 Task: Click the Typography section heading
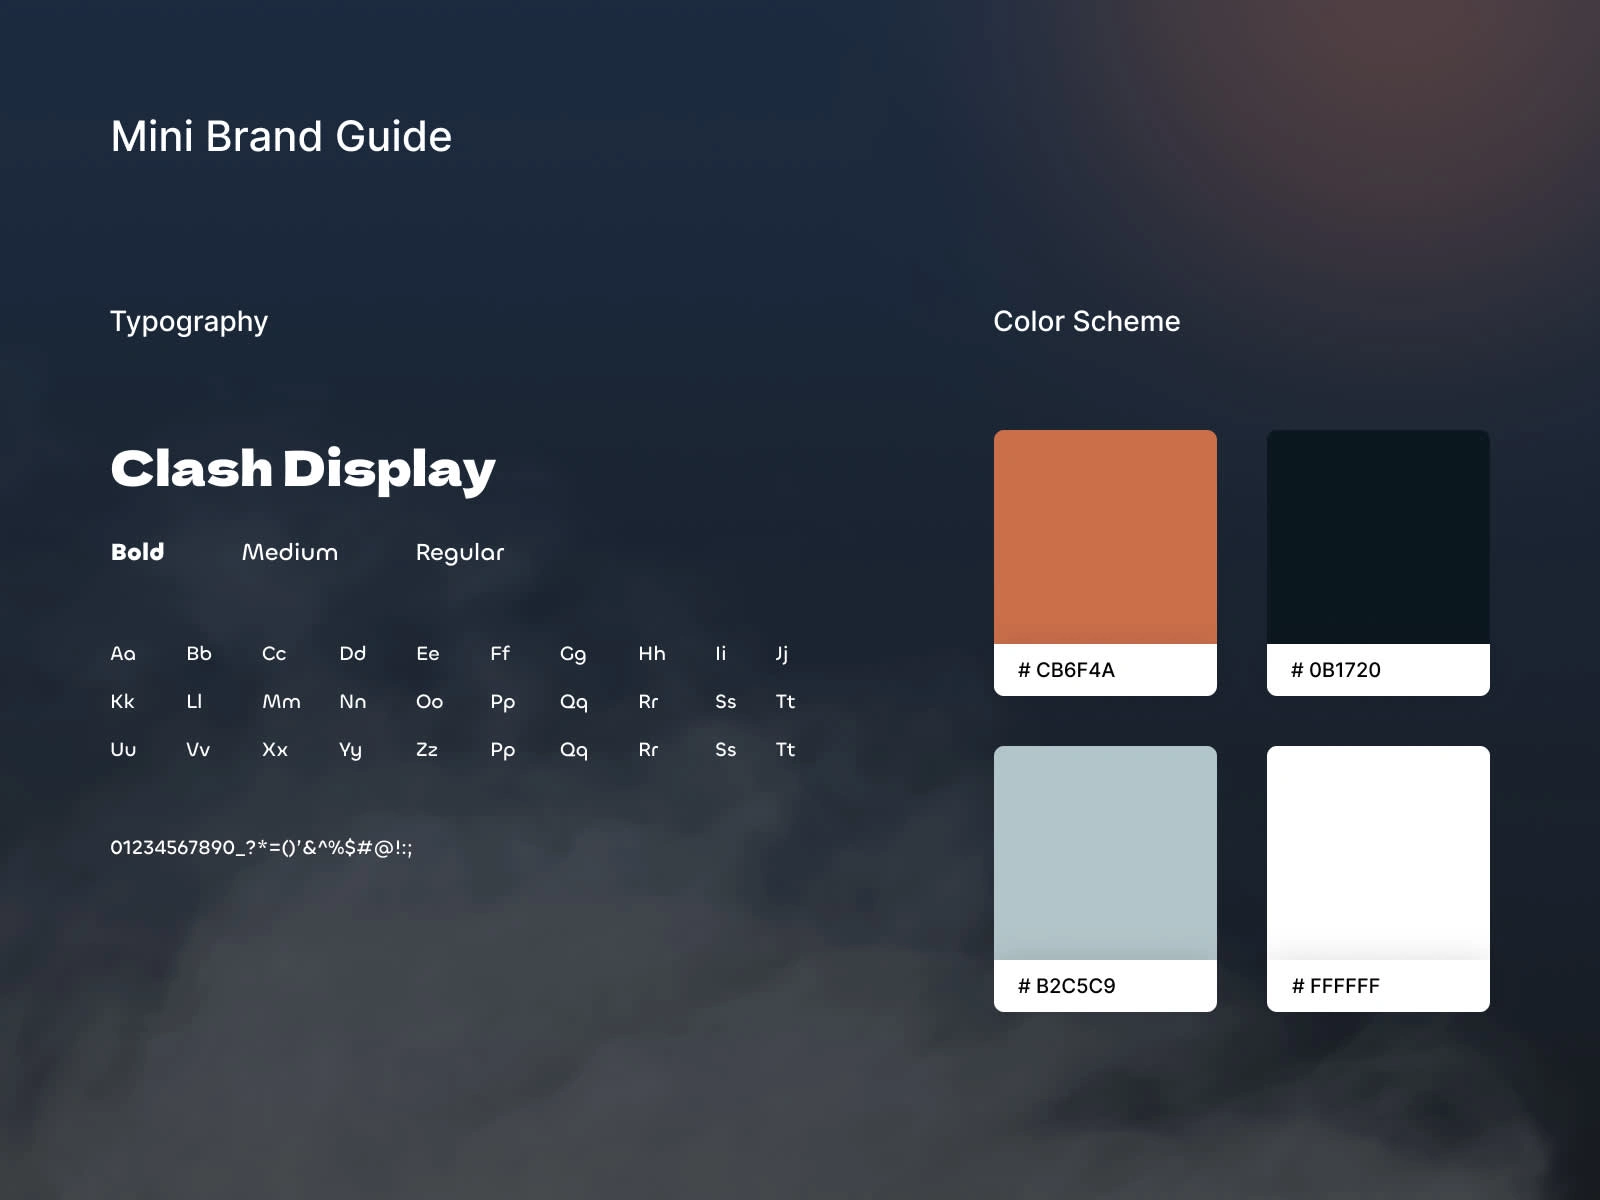[189, 322]
